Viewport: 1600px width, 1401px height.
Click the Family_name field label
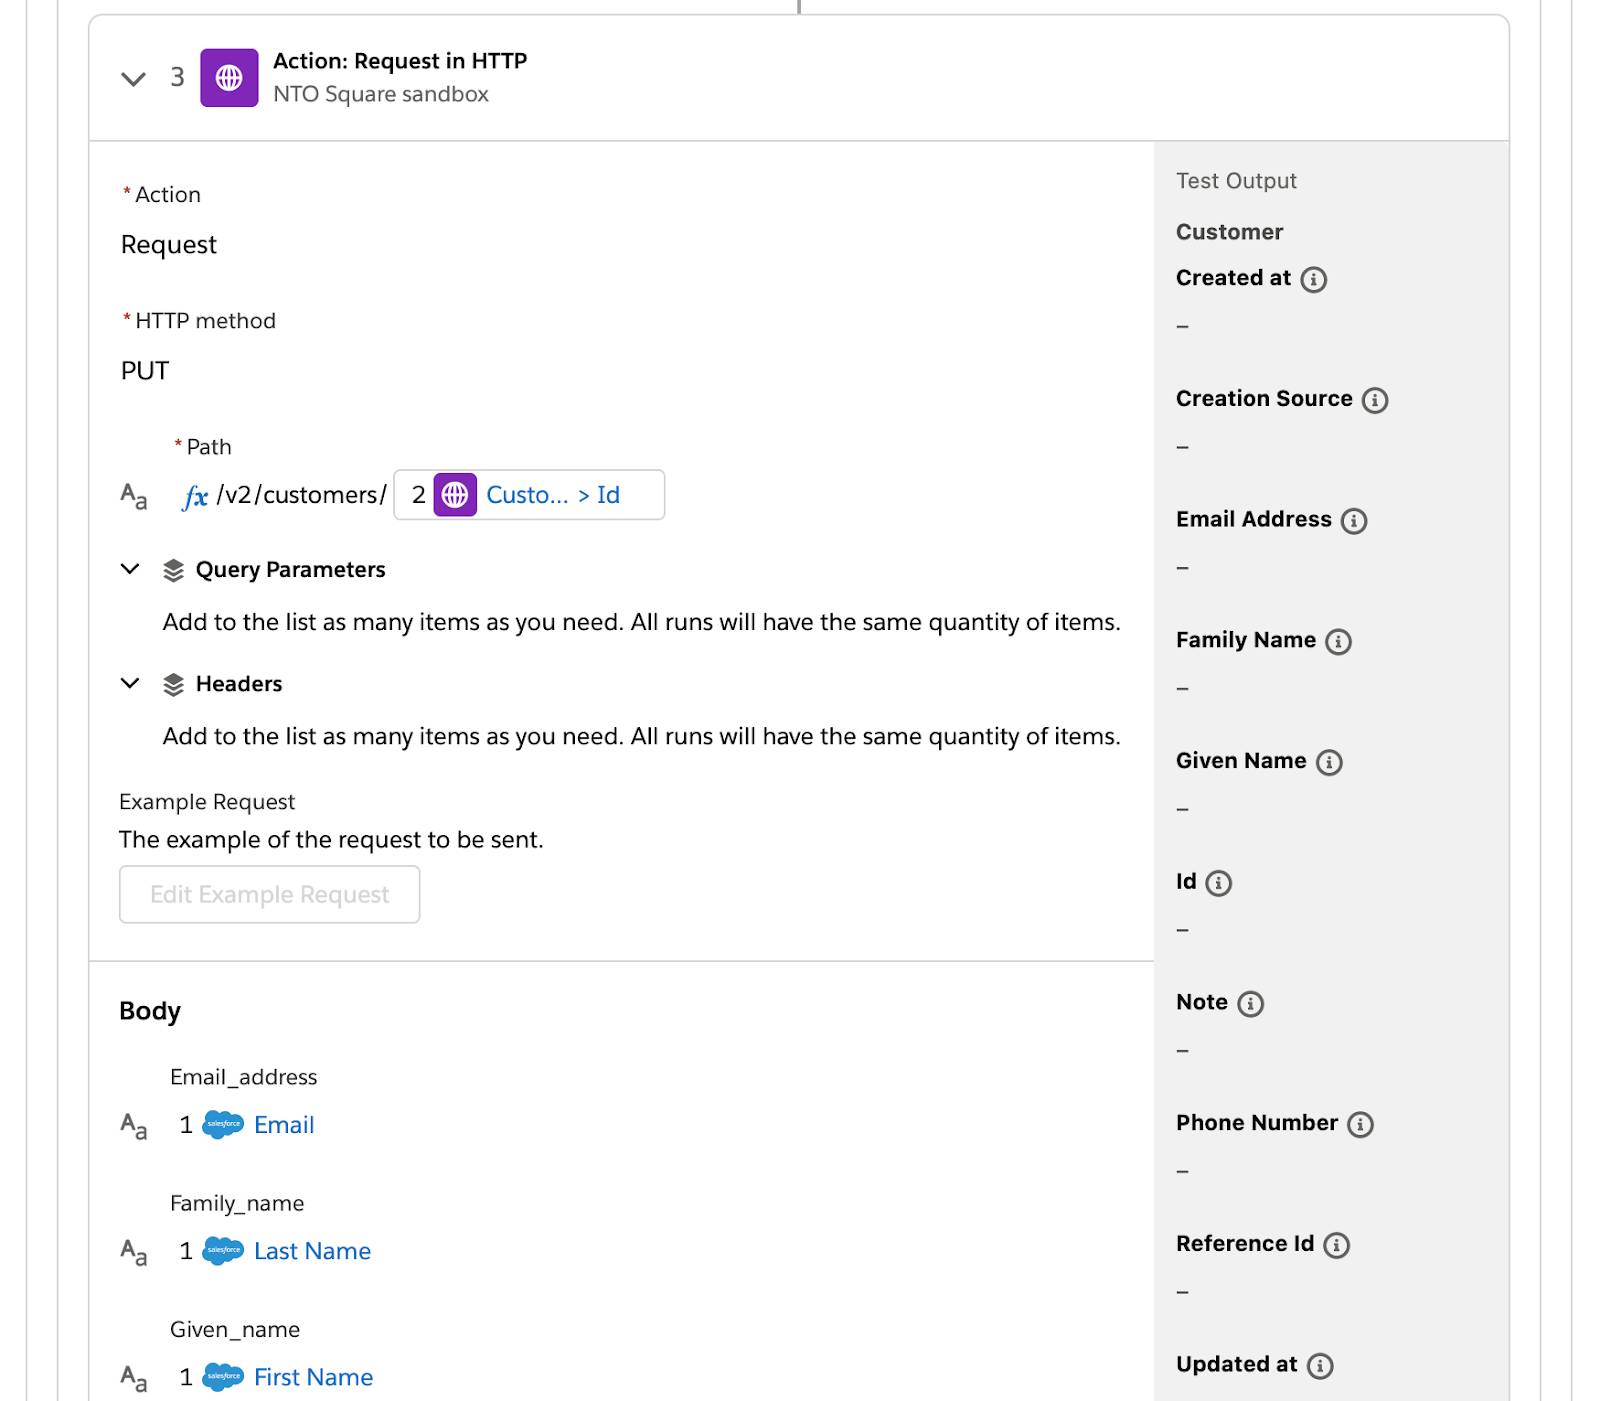[x=237, y=1203]
